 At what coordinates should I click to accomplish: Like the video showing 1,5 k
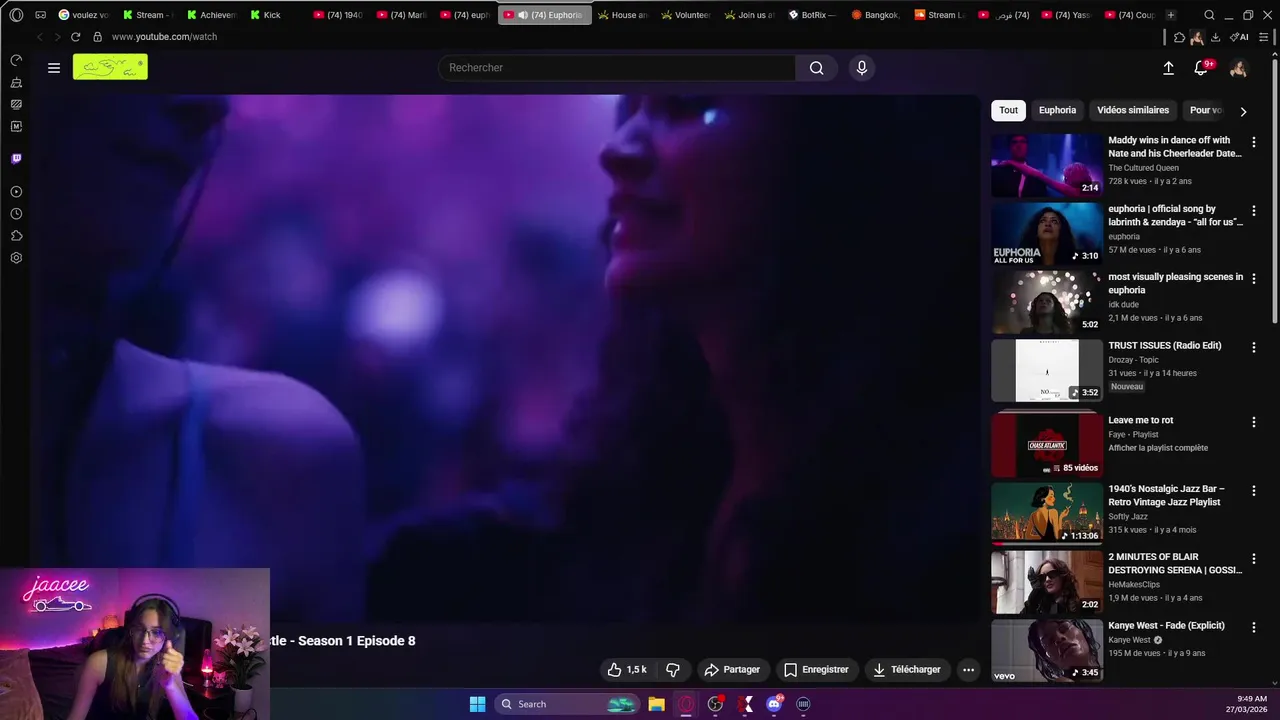(x=627, y=670)
